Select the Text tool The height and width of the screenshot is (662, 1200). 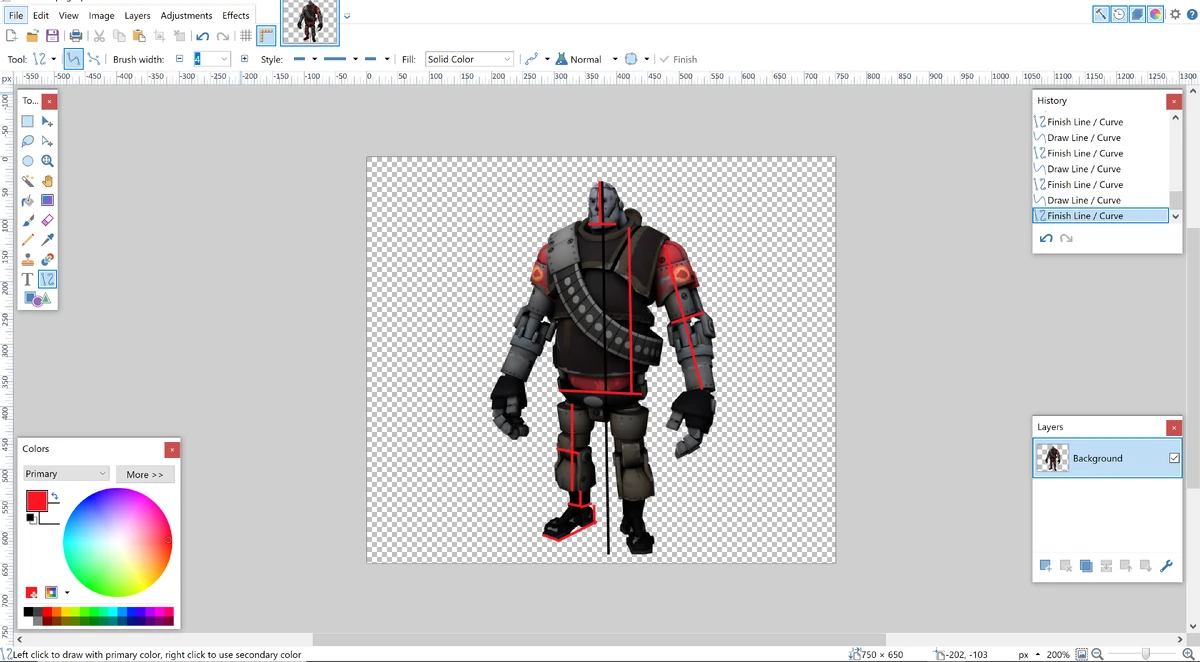tap(27, 279)
